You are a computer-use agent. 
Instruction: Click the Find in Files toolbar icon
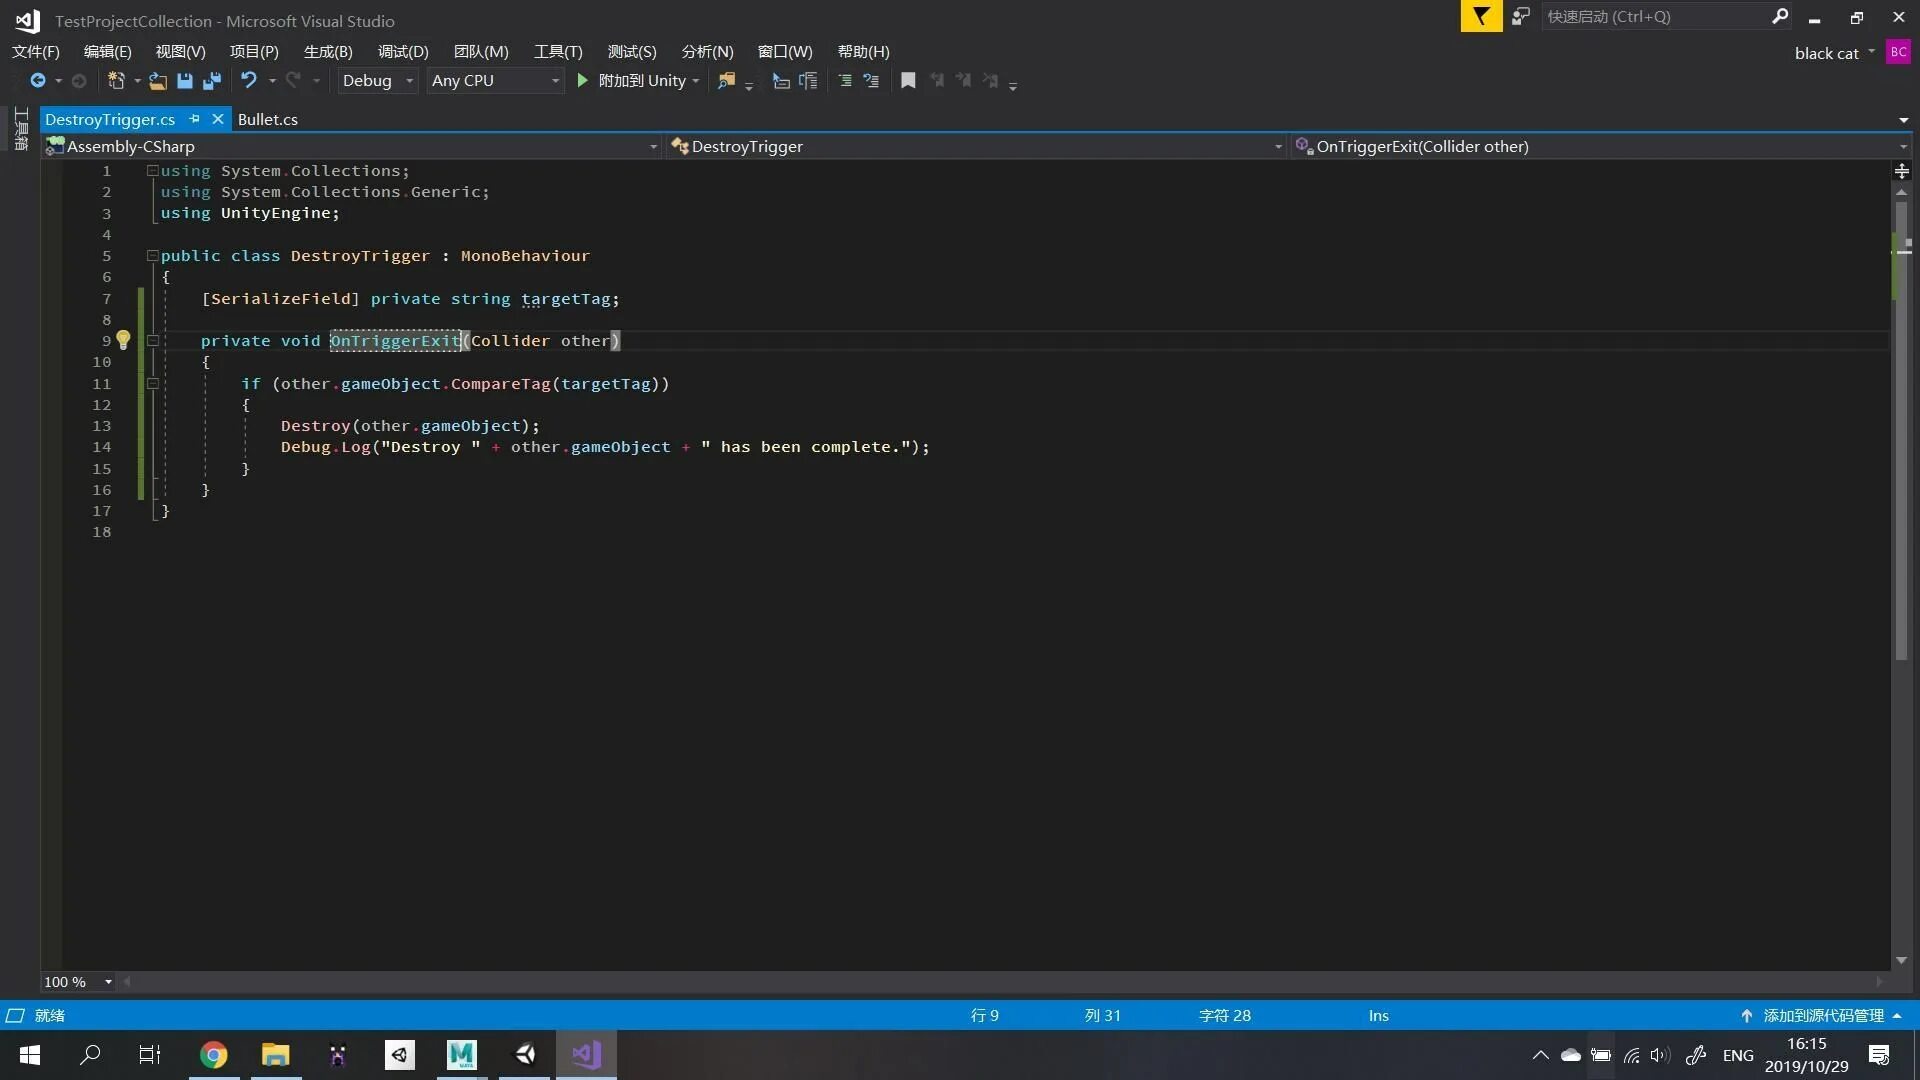coord(727,80)
